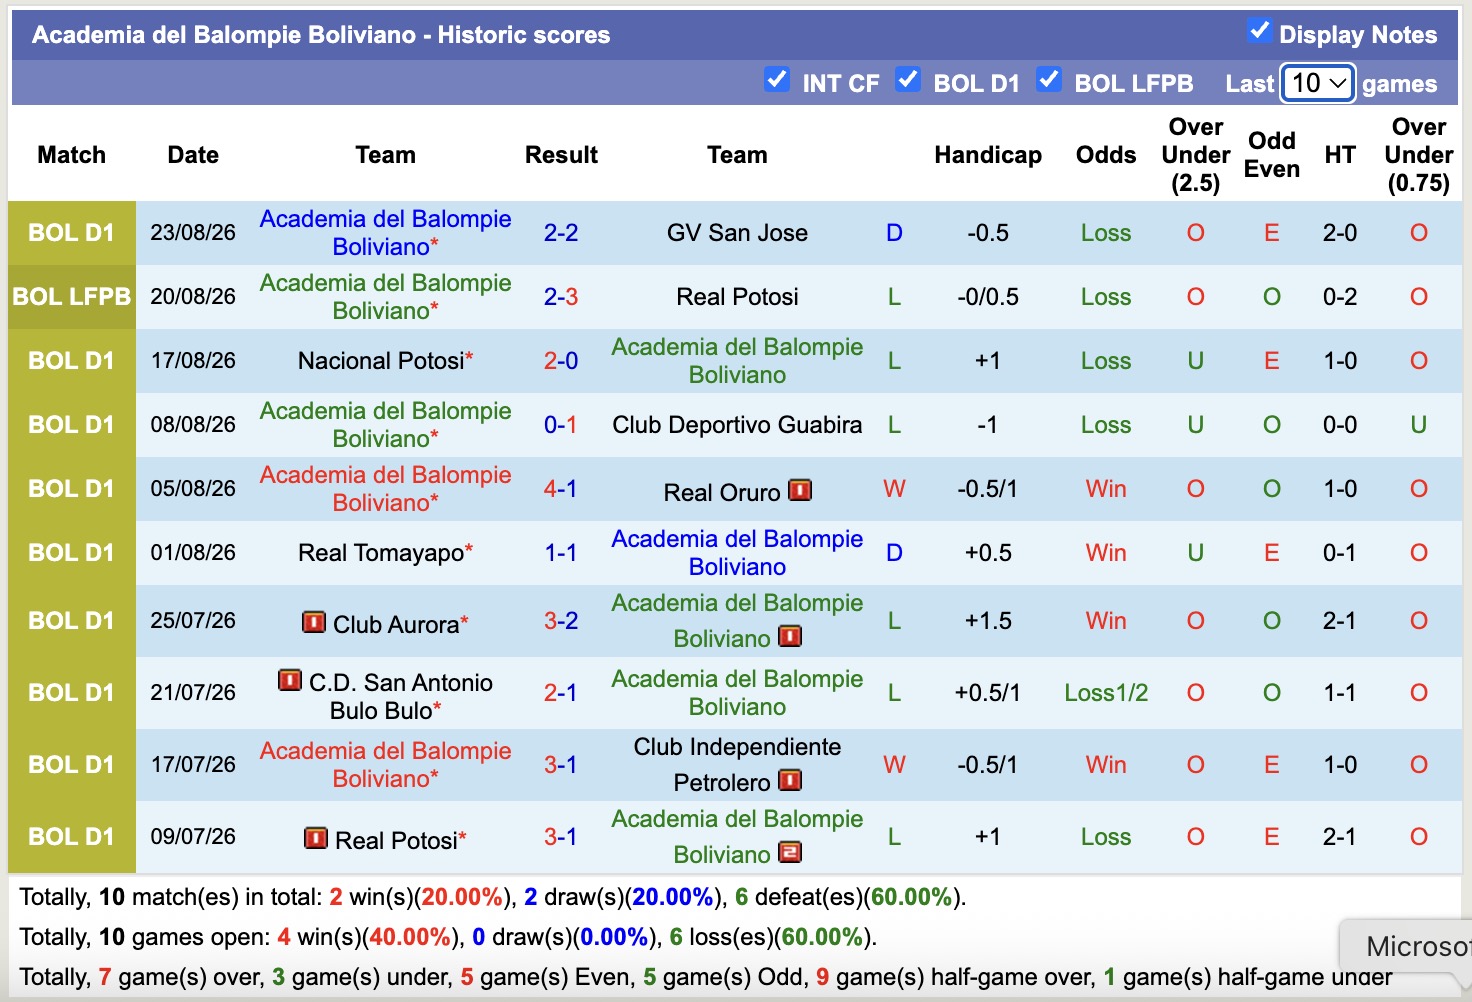Open the Last 10 games dropdown
Screen dimensions: 1472x1002
tap(1318, 83)
